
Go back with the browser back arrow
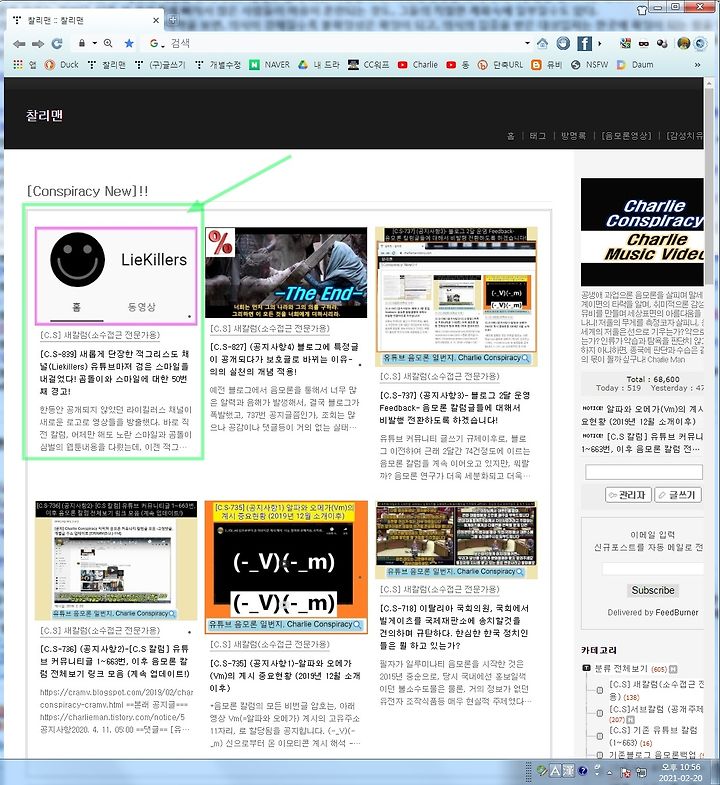[x=19, y=44]
